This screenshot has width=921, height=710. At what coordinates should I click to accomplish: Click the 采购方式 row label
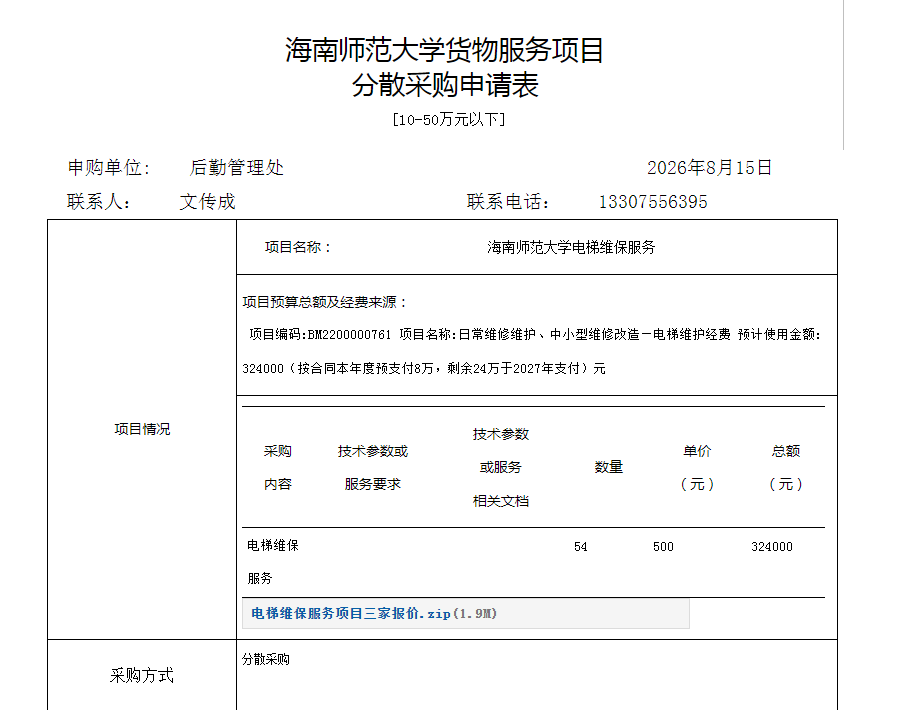(142, 675)
